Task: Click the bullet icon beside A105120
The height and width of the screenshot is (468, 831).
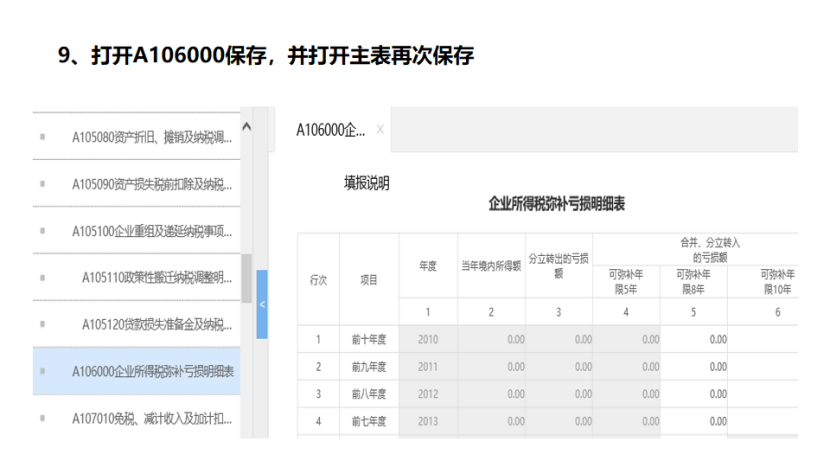Action: point(42,324)
